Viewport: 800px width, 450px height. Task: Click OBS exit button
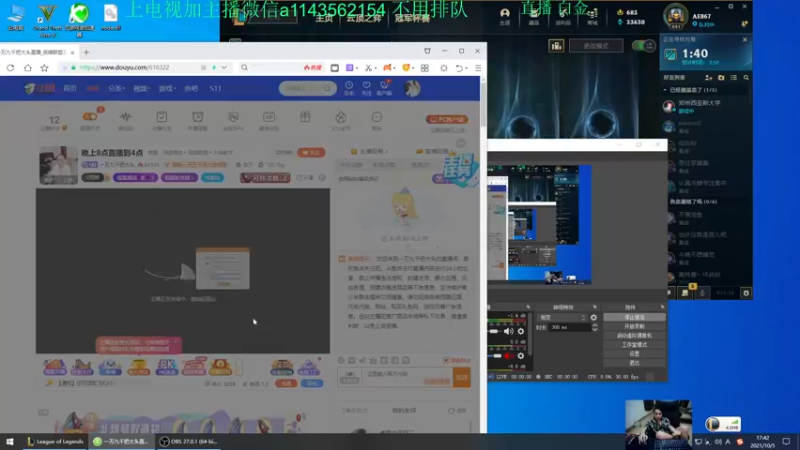click(634, 363)
